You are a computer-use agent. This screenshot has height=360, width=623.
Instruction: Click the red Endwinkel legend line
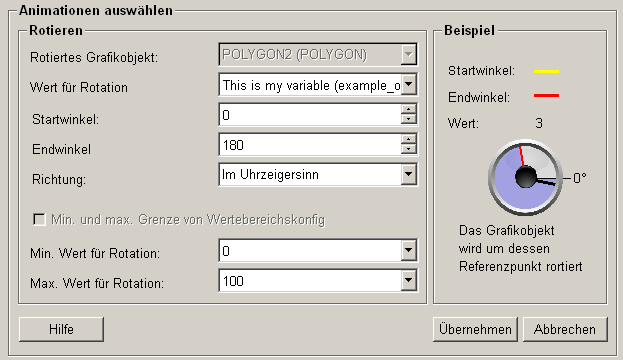click(546, 95)
